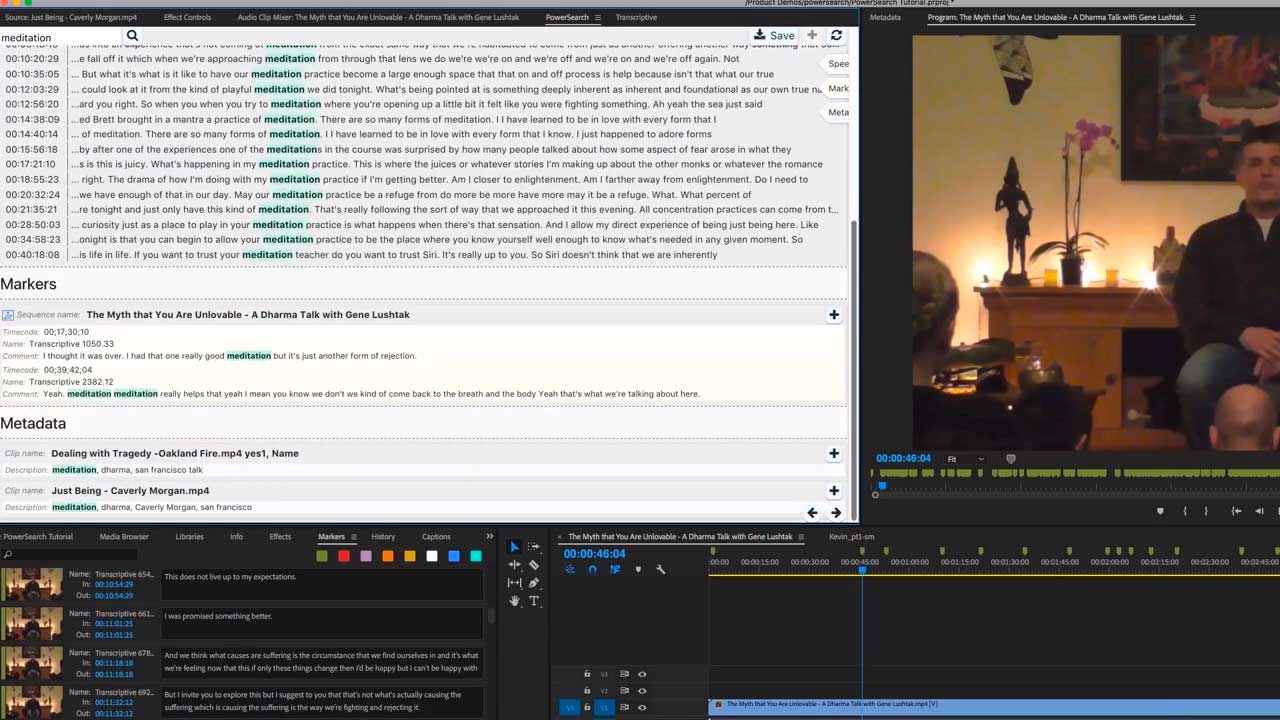Show more panel tabs with double chevron
The height and width of the screenshot is (720, 1280).
(x=489, y=537)
